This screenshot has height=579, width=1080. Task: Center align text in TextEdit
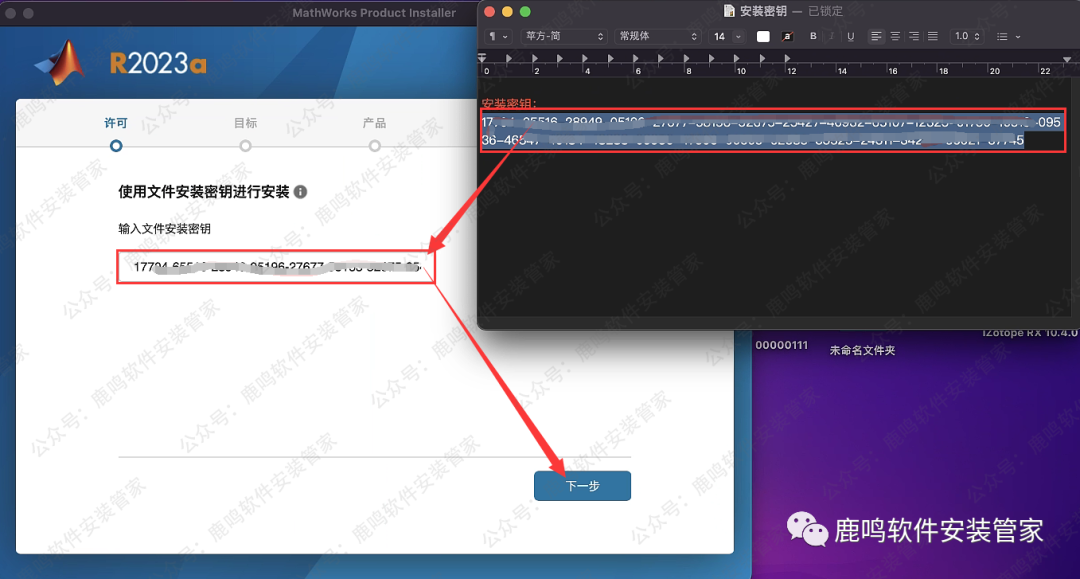(x=895, y=36)
